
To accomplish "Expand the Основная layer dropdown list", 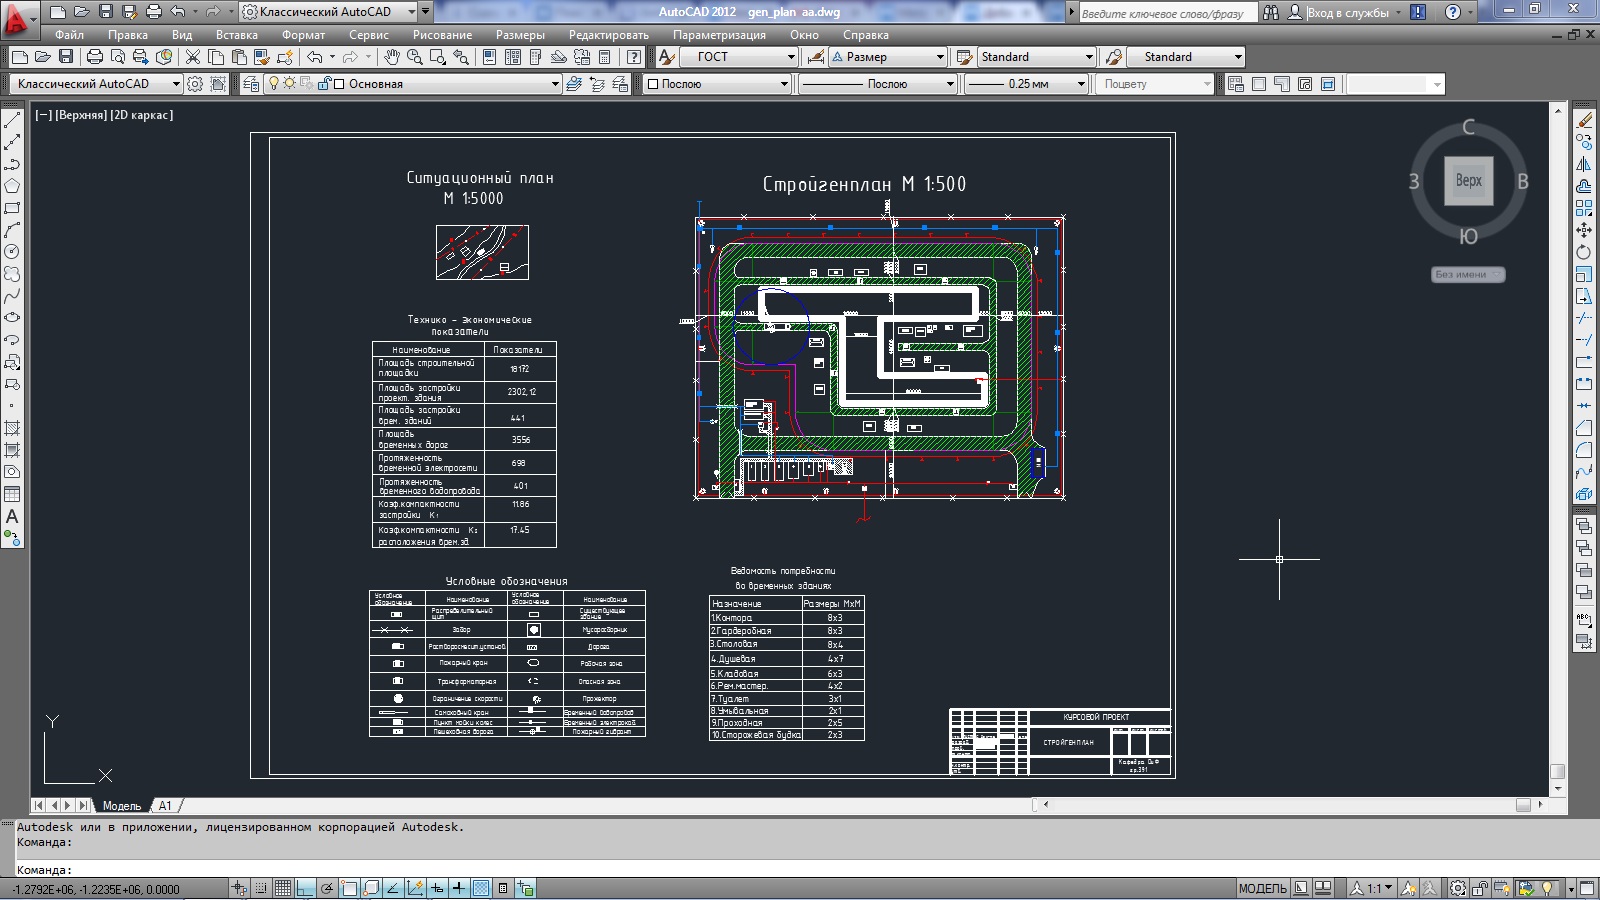I will tap(555, 84).
